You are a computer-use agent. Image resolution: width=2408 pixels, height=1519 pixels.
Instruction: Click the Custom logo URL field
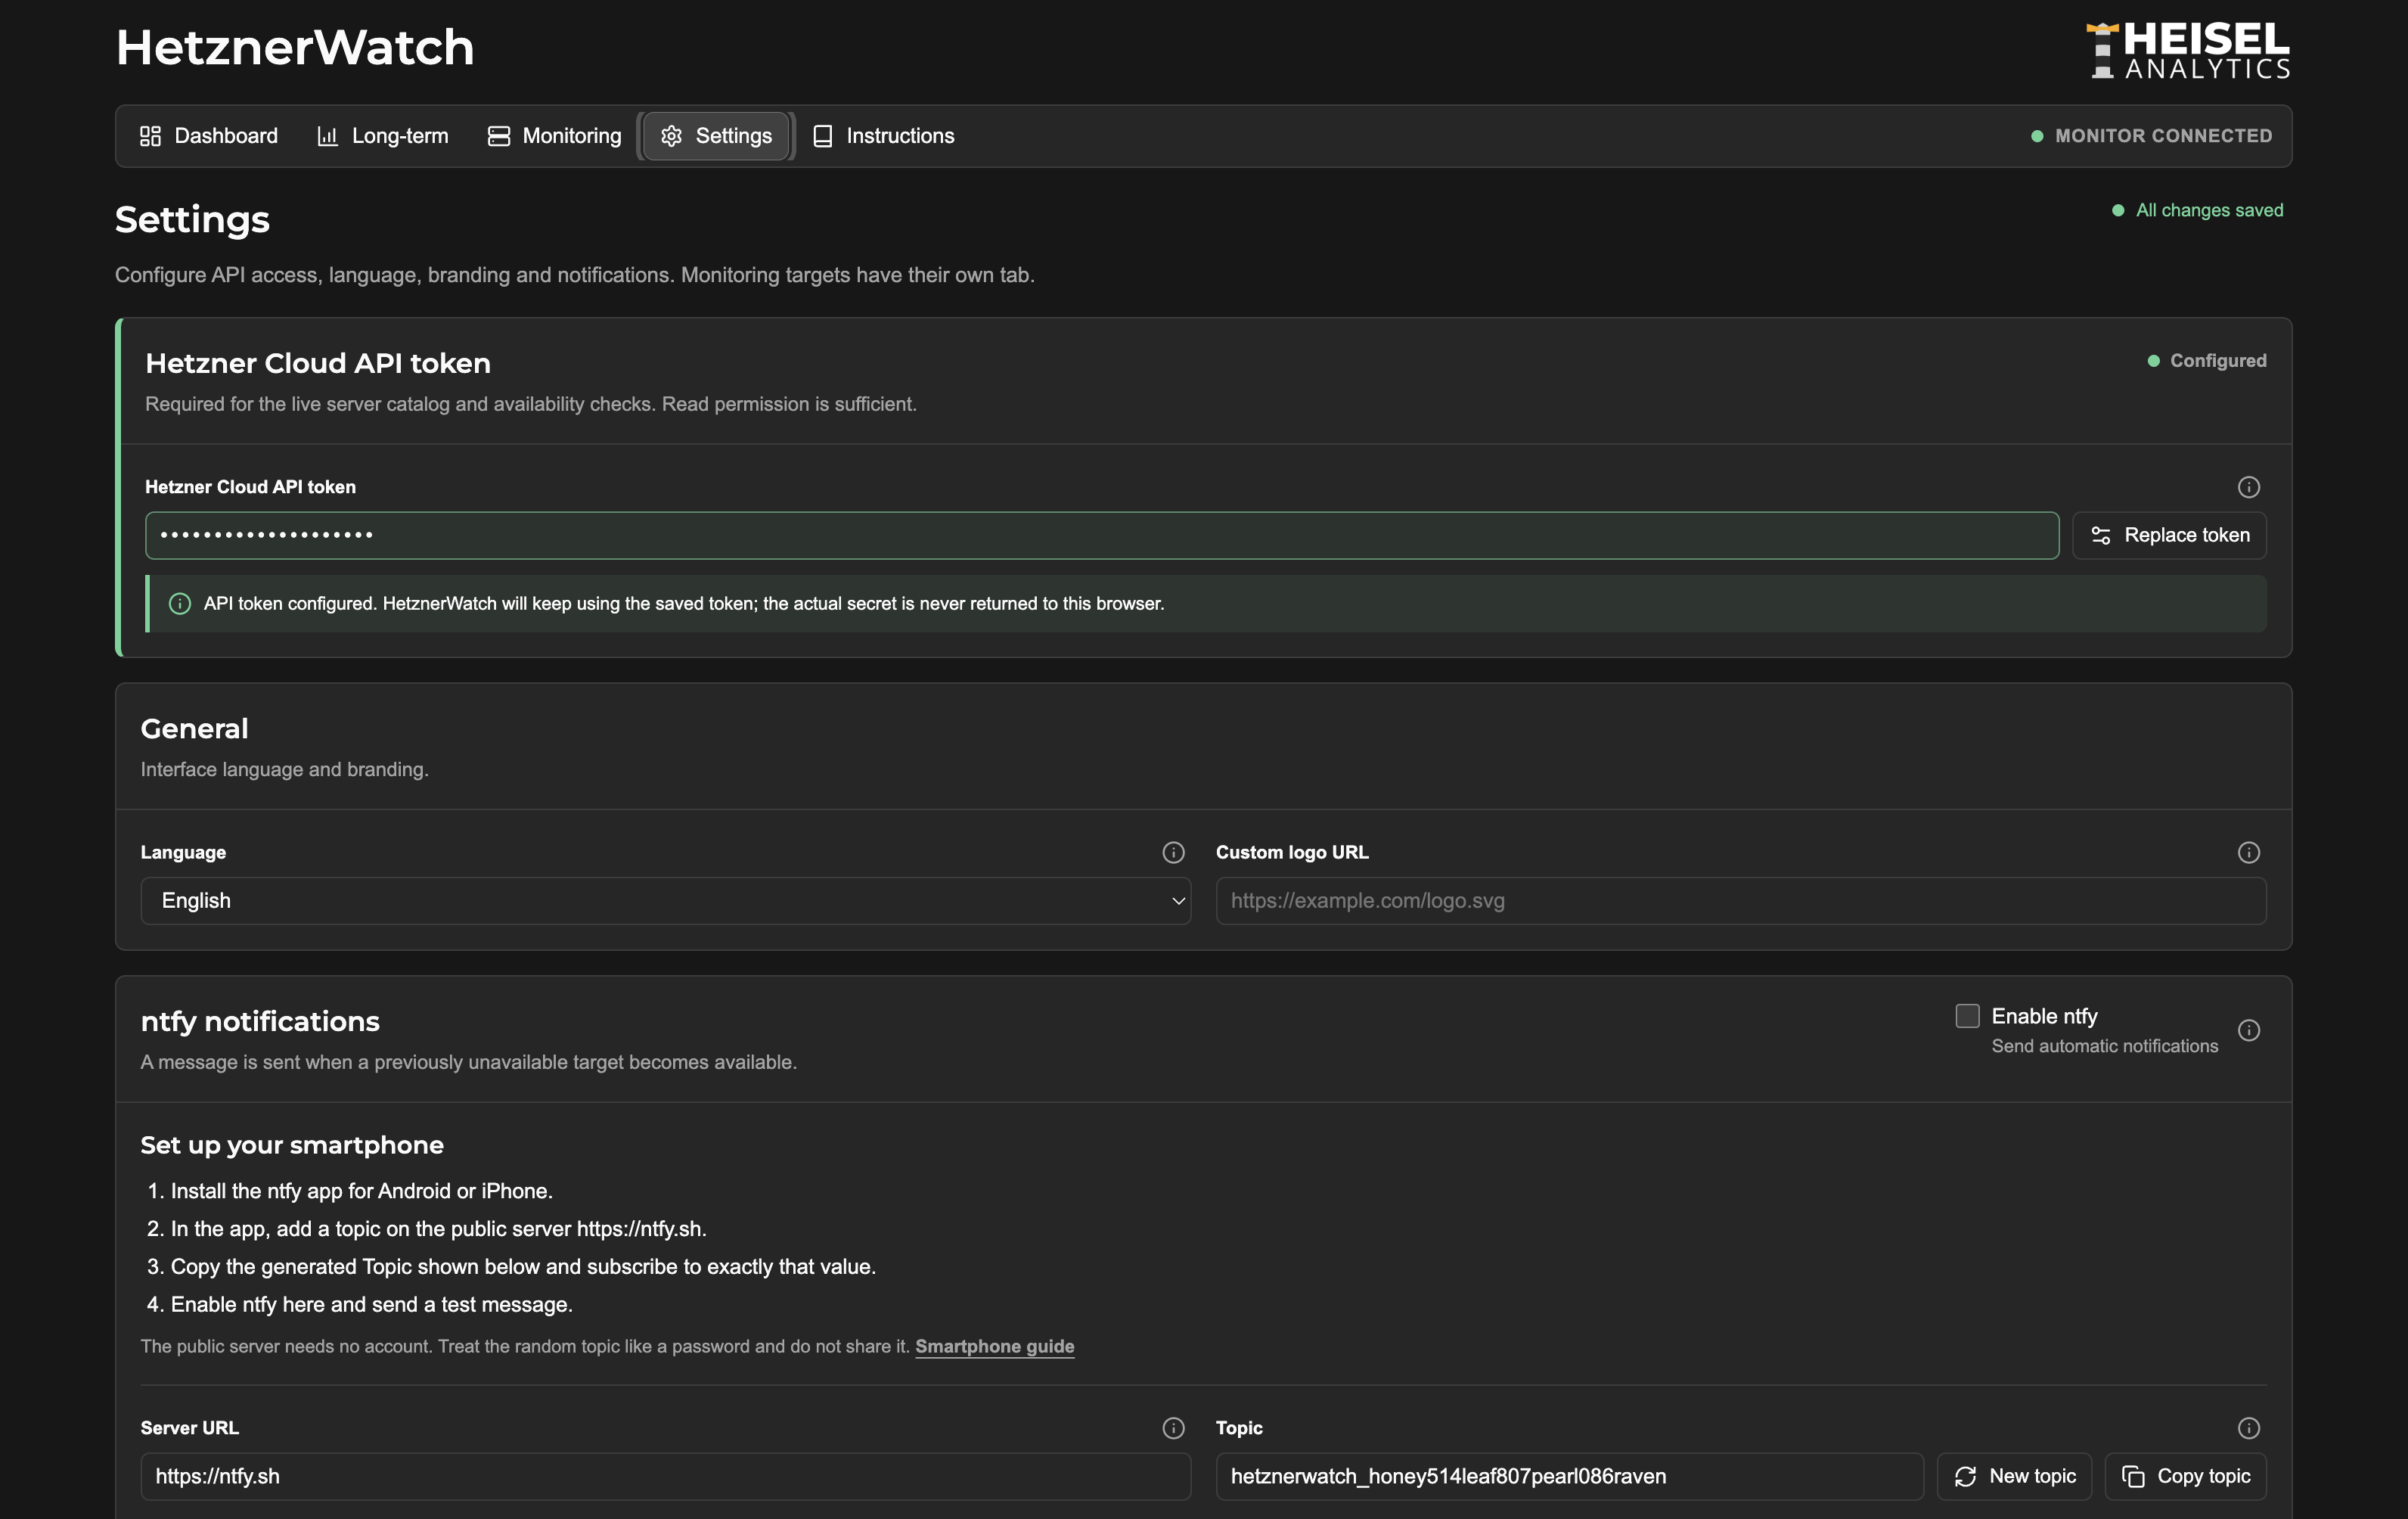click(x=1741, y=901)
